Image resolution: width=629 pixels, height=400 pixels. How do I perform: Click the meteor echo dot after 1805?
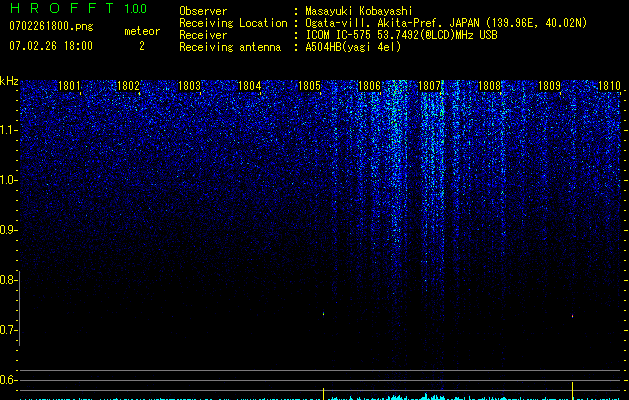323,314
